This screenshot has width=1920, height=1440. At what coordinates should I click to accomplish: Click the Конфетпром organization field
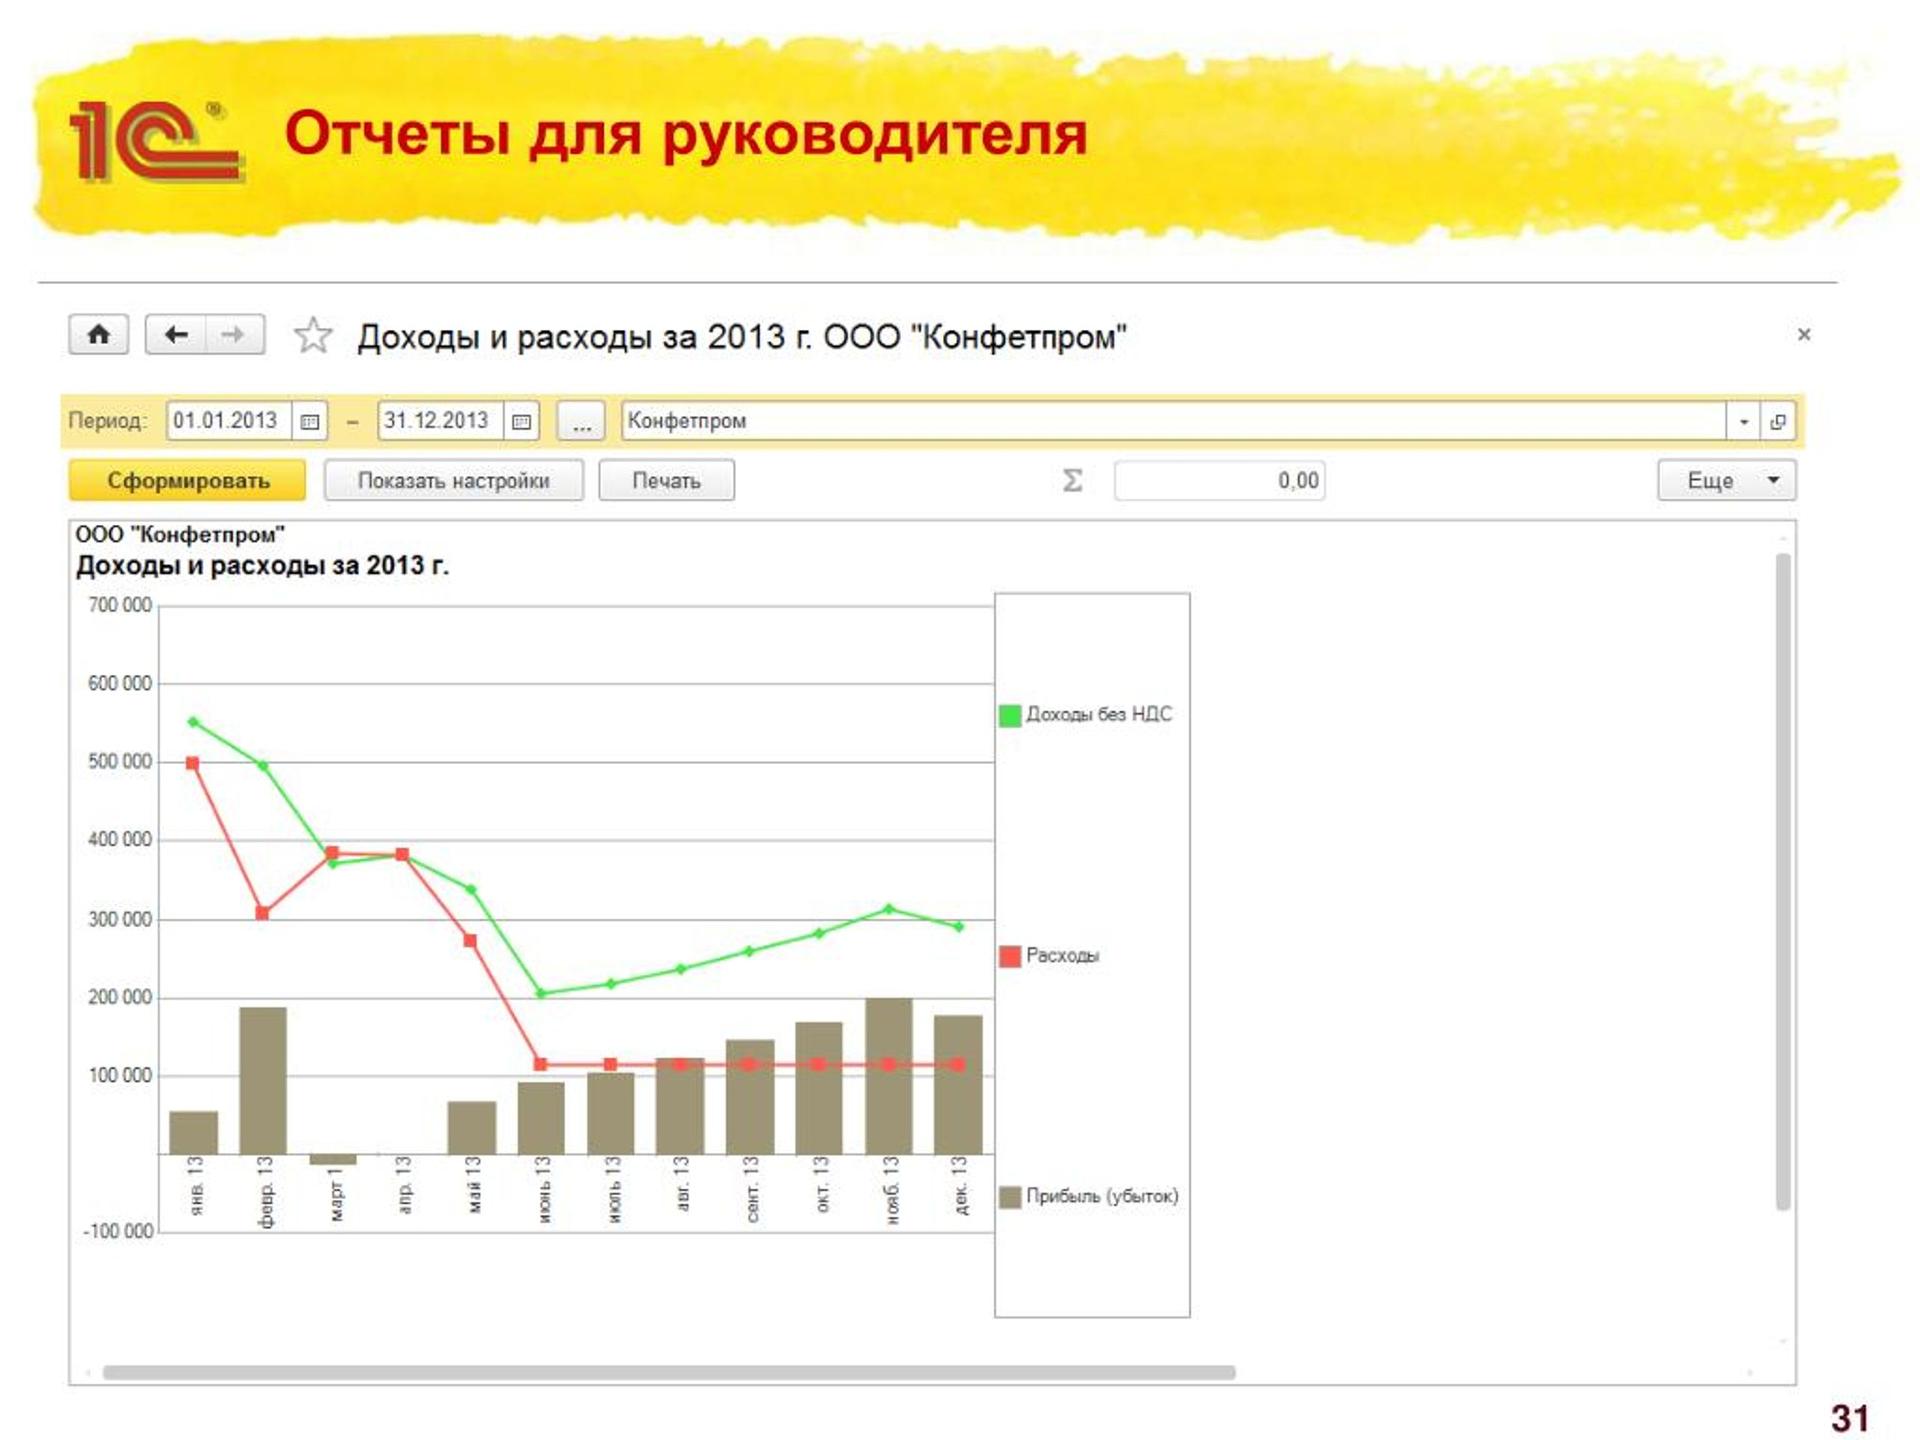[1173, 421]
